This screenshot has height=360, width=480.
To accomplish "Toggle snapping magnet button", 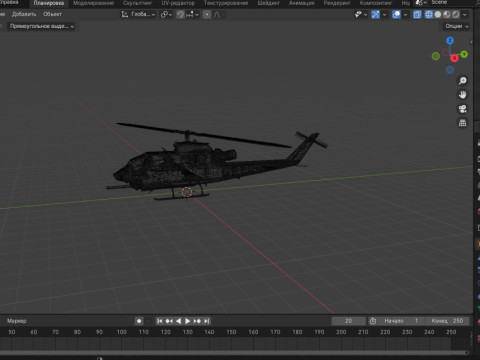I will [x=180, y=15].
